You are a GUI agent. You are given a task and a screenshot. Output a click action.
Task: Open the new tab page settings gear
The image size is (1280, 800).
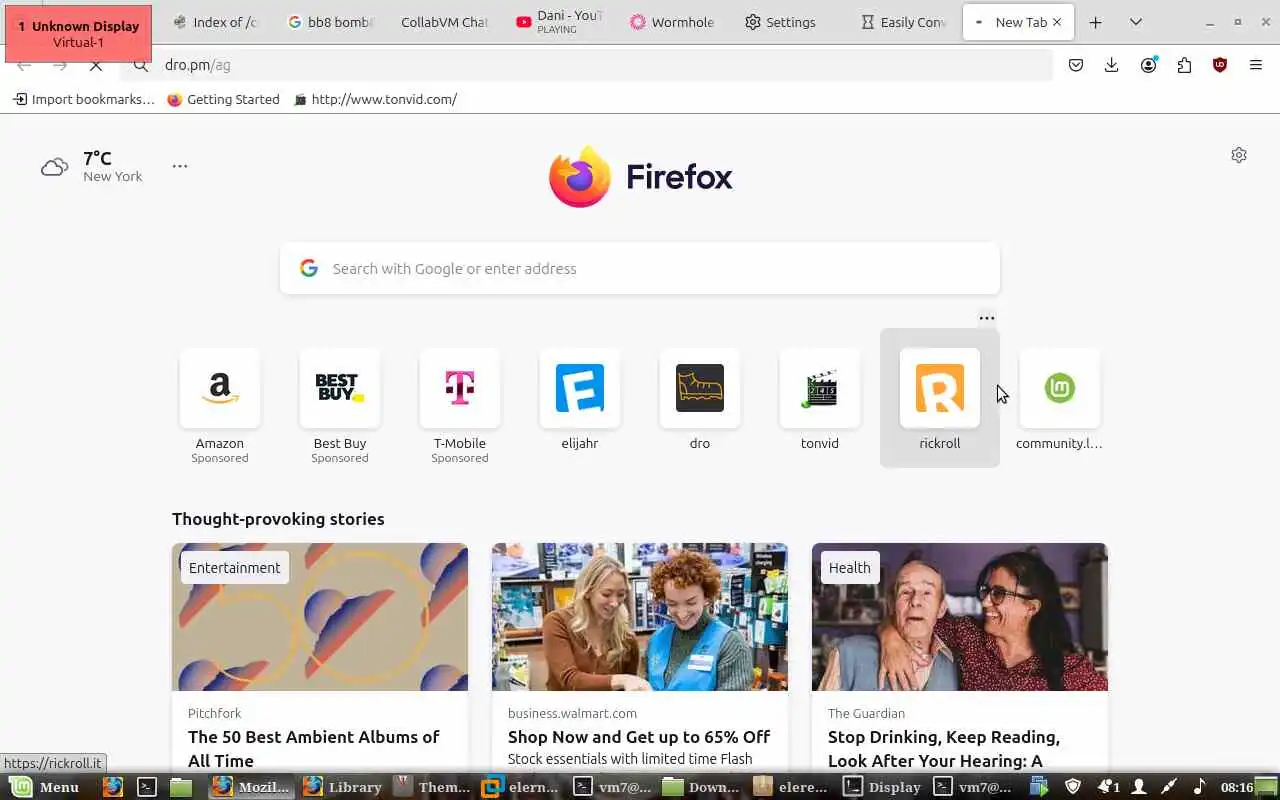pyautogui.click(x=1239, y=155)
